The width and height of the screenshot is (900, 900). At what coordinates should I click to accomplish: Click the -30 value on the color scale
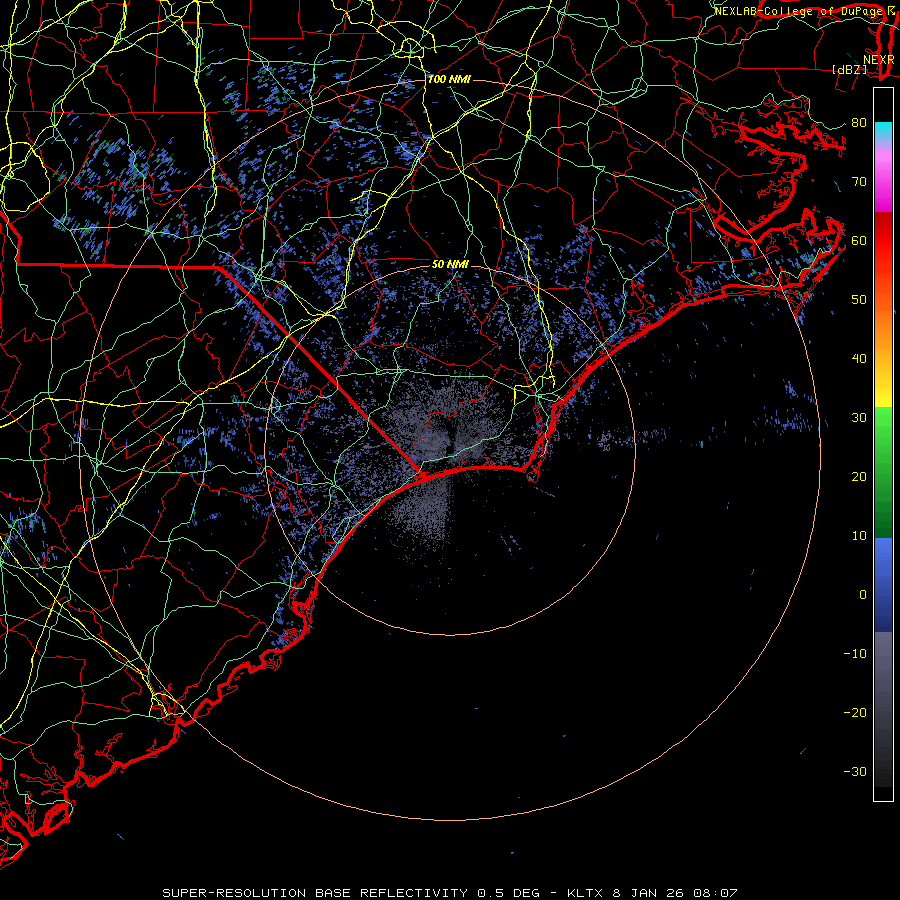(x=855, y=771)
